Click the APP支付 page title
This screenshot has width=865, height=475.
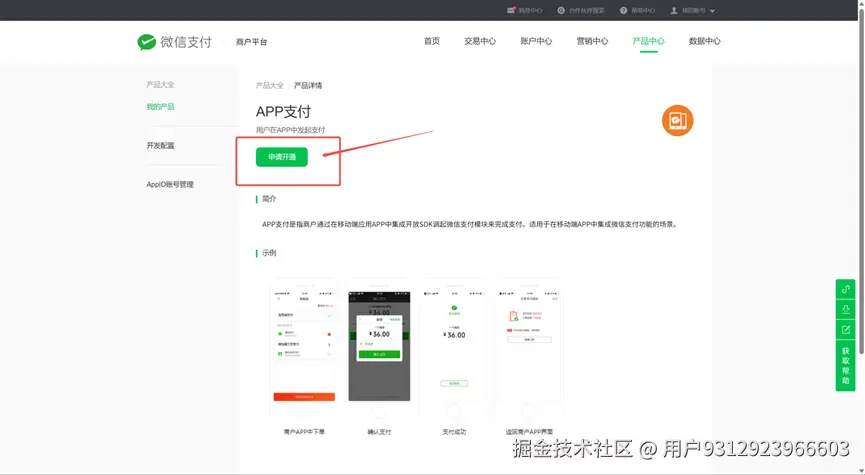pos(284,111)
